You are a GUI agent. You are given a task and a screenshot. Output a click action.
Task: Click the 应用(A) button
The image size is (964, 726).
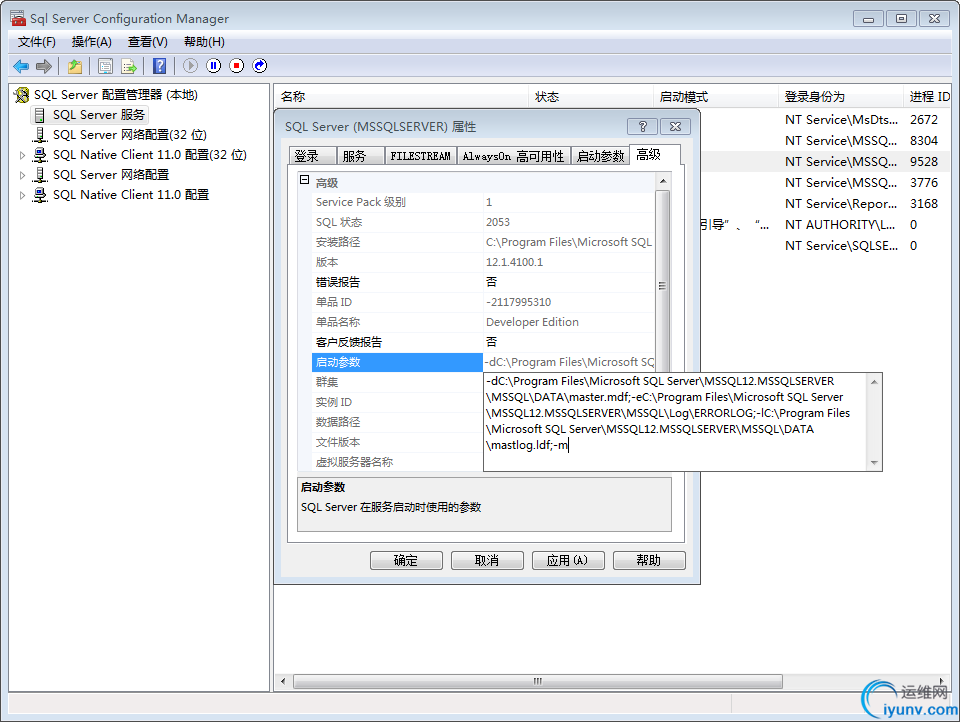(x=567, y=561)
